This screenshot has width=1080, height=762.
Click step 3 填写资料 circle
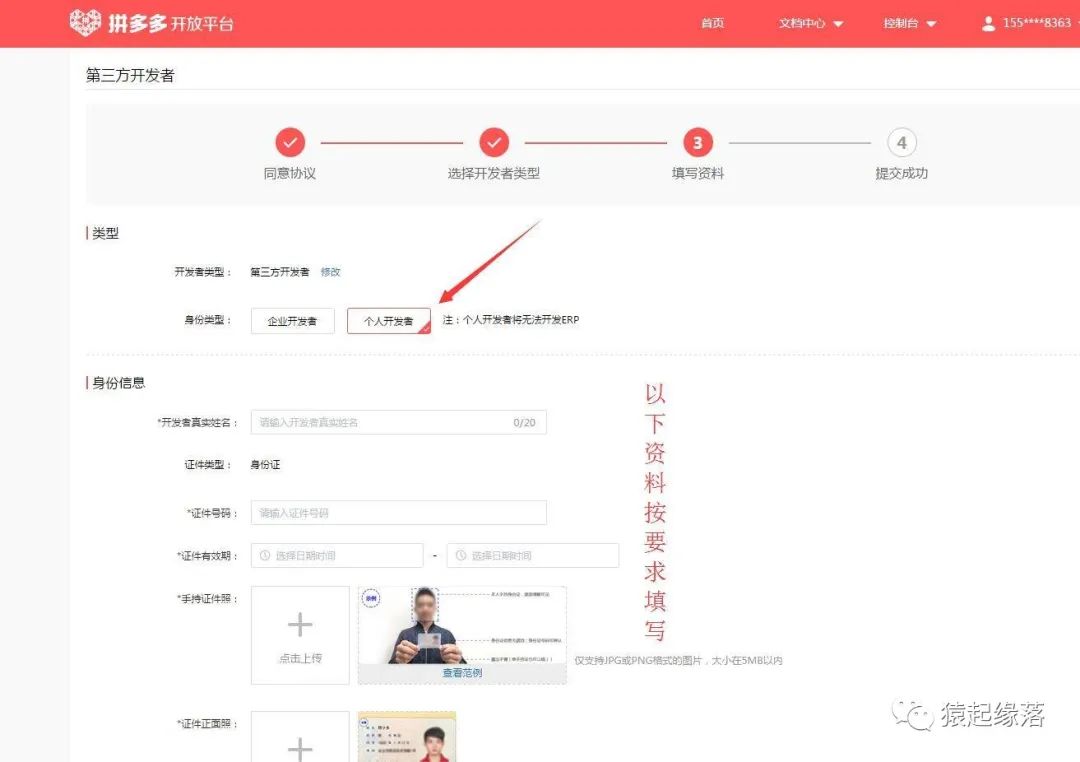[698, 143]
